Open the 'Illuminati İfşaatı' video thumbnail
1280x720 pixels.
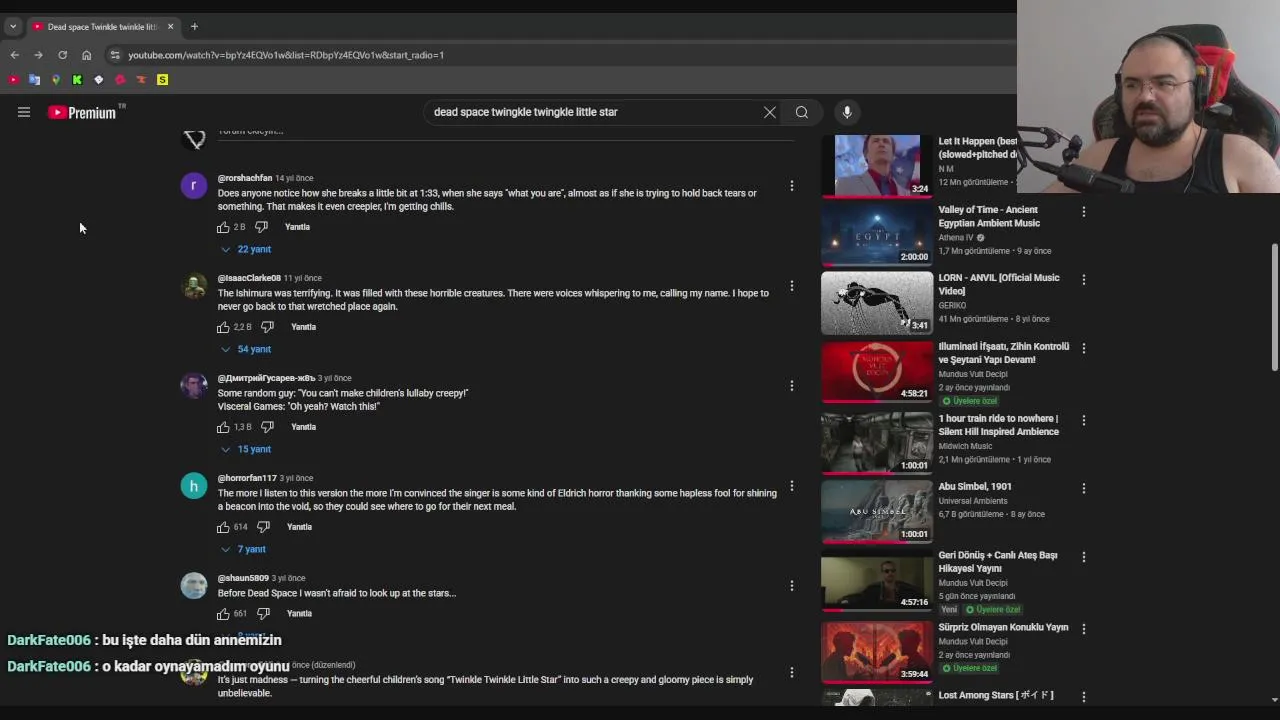point(877,371)
